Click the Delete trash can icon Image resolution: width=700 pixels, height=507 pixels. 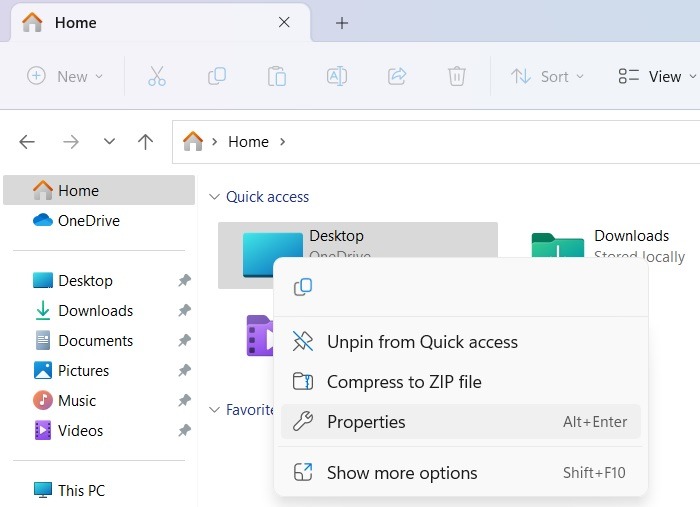[x=456, y=76]
